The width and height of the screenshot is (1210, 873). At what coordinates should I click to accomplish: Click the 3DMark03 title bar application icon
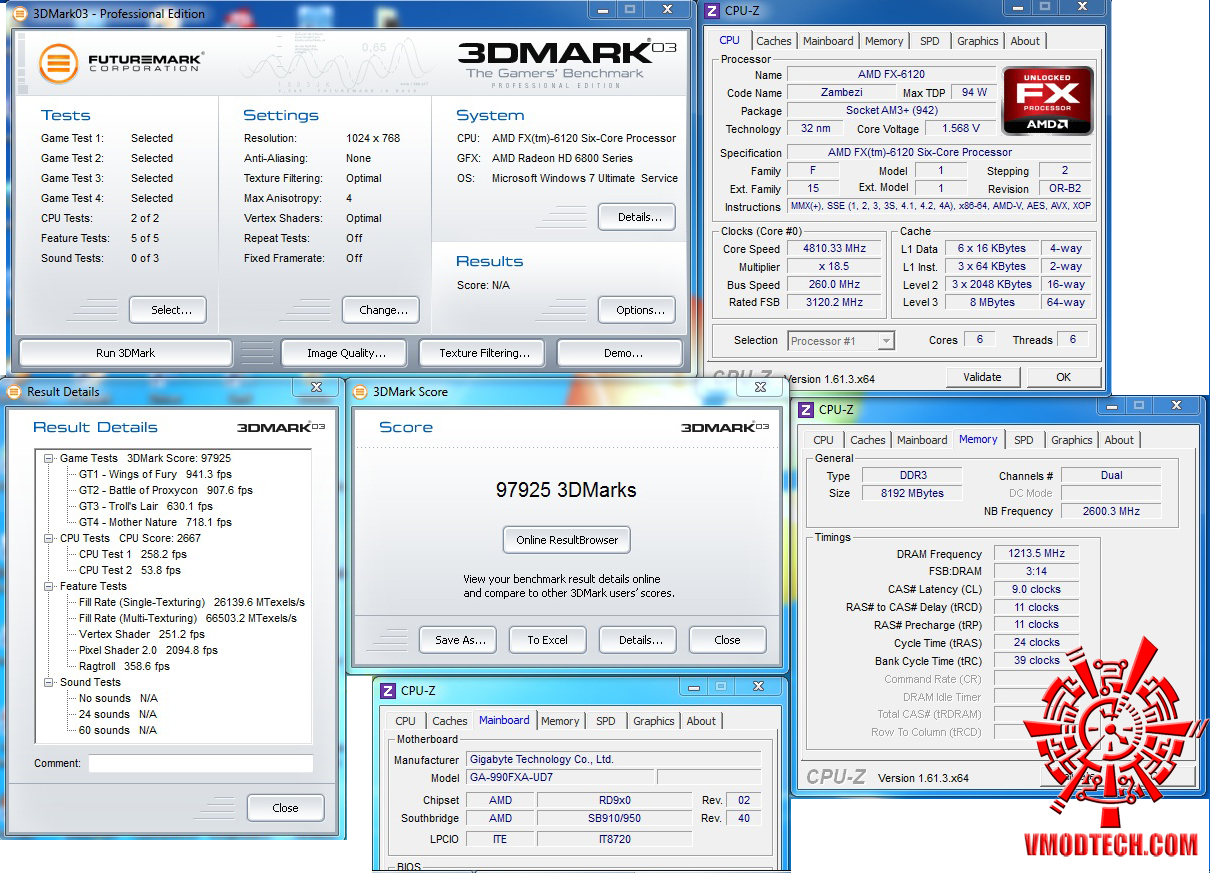click(18, 13)
